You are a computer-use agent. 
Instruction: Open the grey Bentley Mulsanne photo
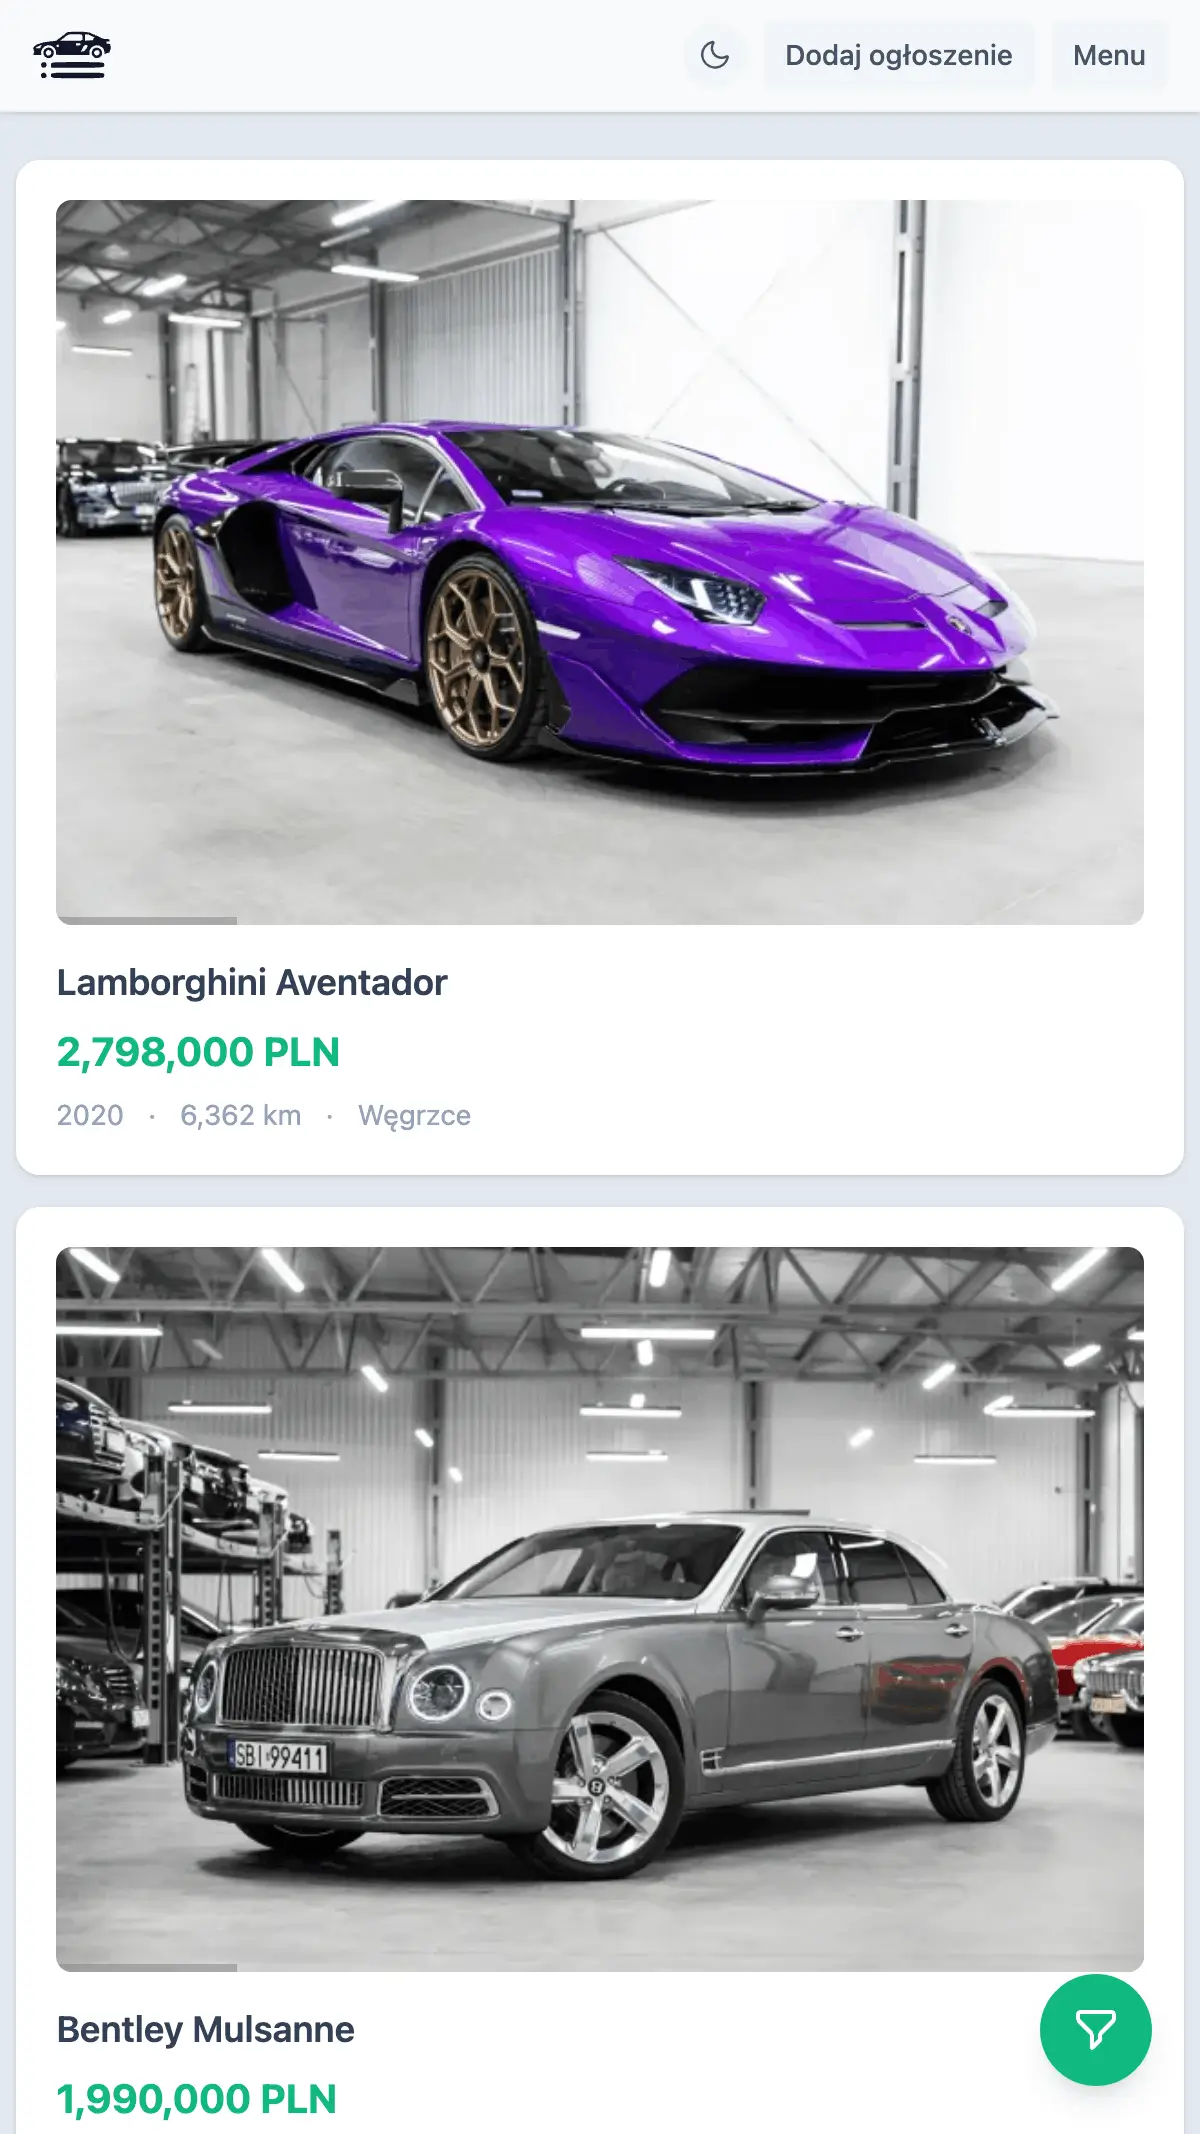(600, 1609)
